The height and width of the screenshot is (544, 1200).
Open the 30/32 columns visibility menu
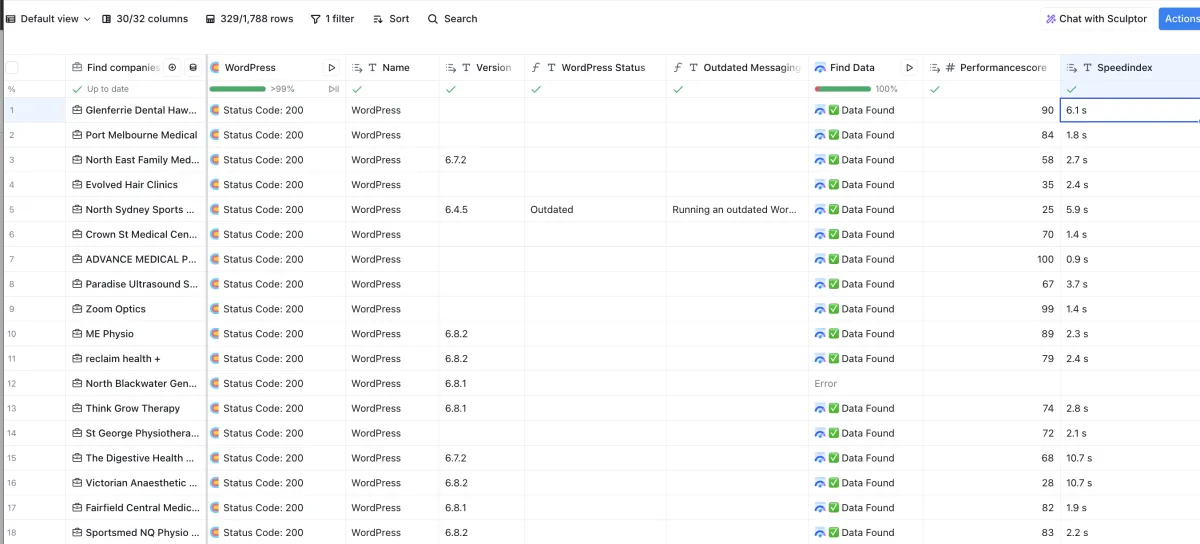click(144, 19)
